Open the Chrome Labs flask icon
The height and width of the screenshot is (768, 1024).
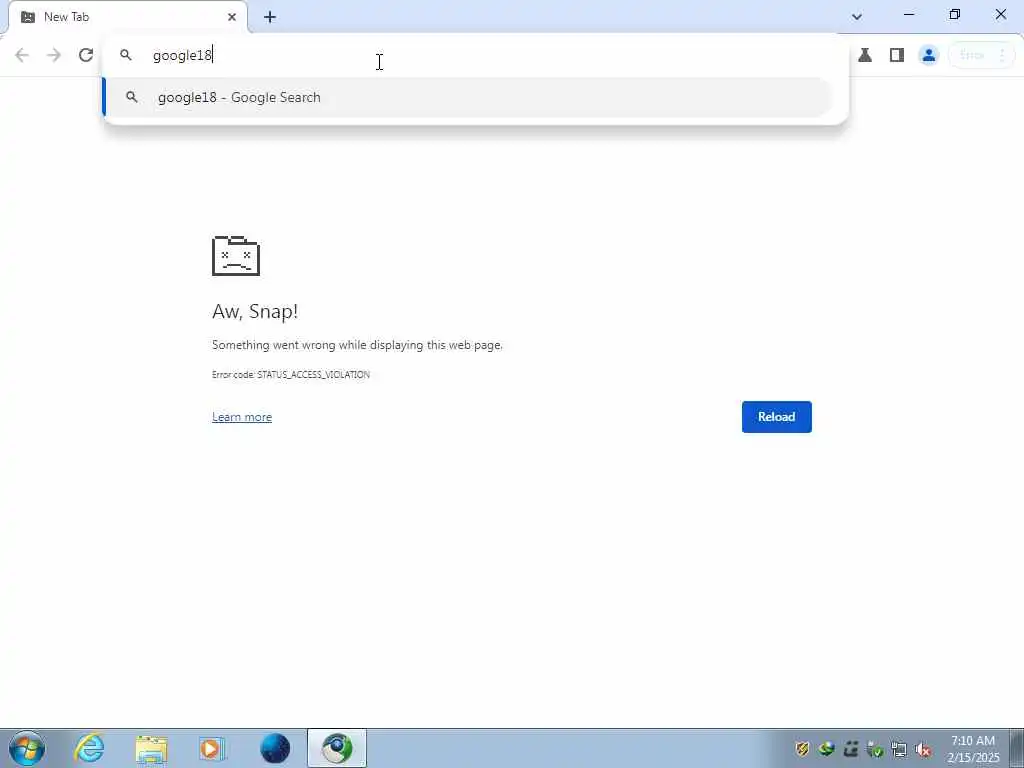pos(865,55)
